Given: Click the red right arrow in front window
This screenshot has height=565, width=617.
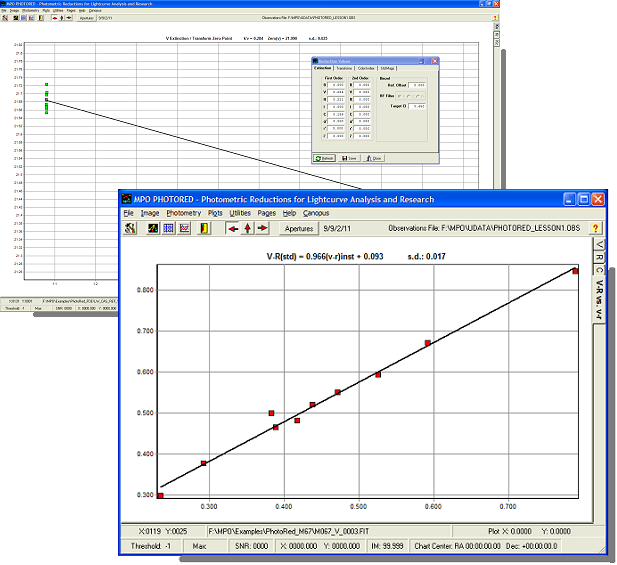Looking at the screenshot, I should point(262,228).
